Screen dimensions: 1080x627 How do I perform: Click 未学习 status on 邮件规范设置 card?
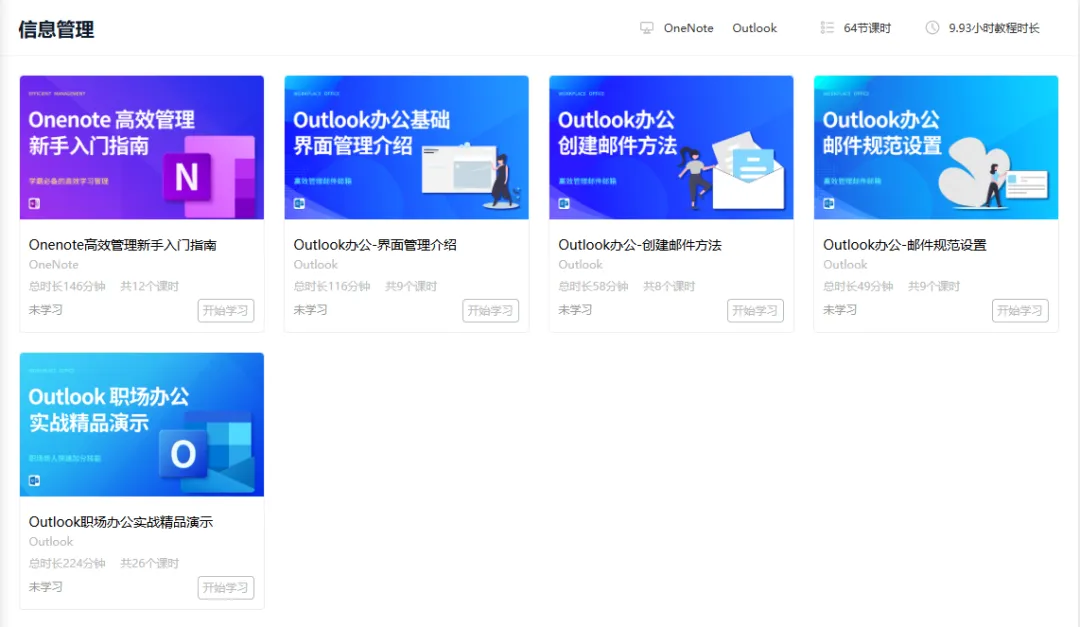[840, 310]
